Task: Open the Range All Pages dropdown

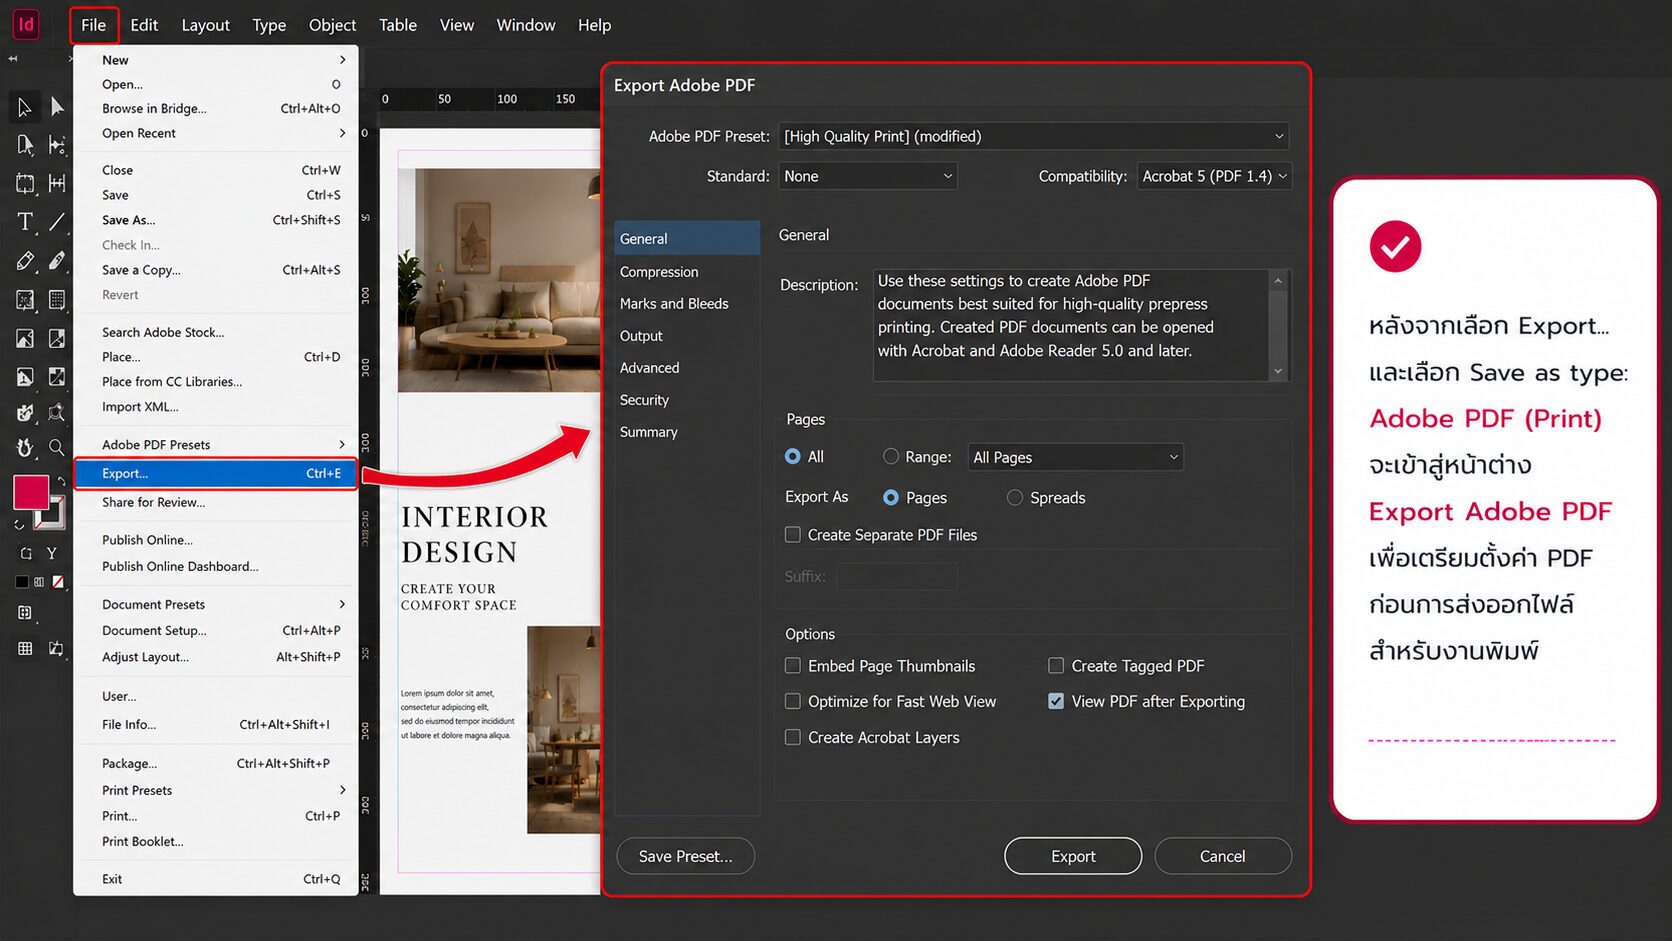Action: (x=1076, y=457)
